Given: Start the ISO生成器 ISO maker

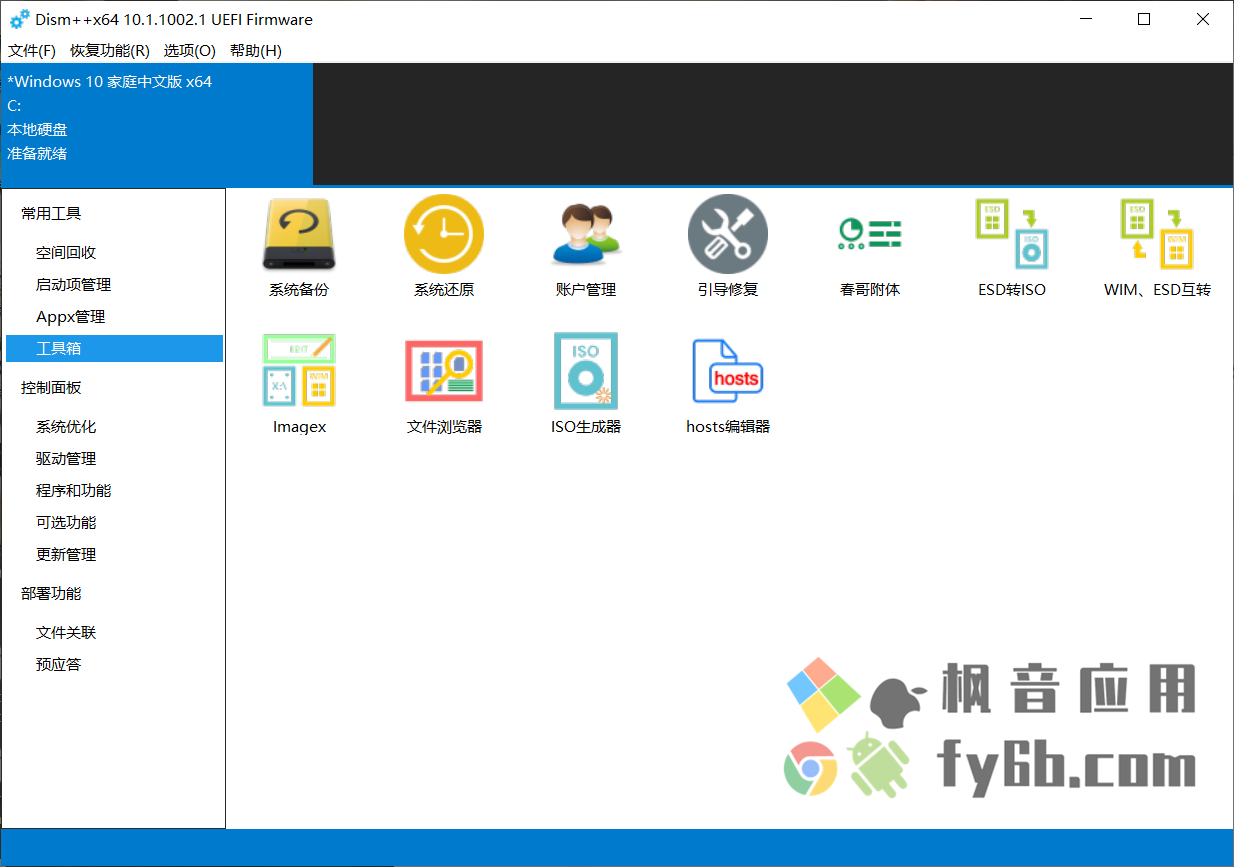Looking at the screenshot, I should tap(586, 384).
